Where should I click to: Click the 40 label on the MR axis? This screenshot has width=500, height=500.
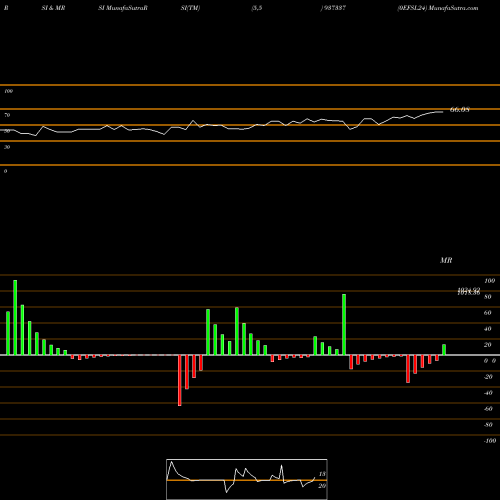point(488,329)
